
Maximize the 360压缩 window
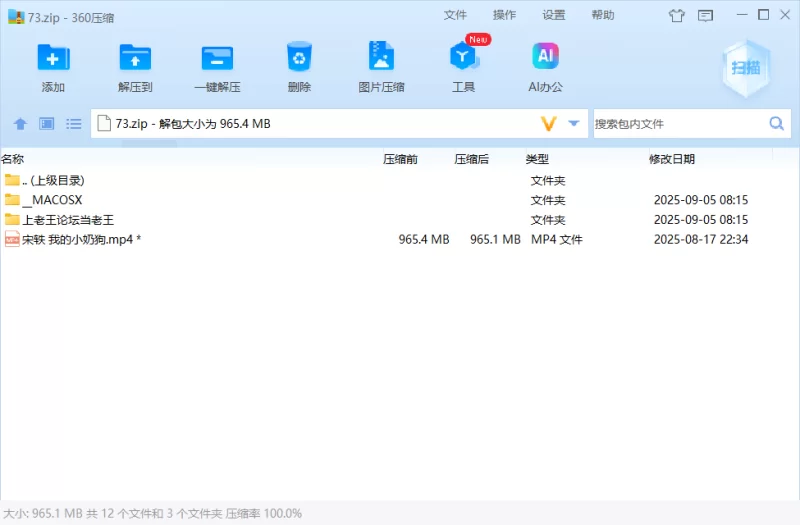click(x=763, y=15)
